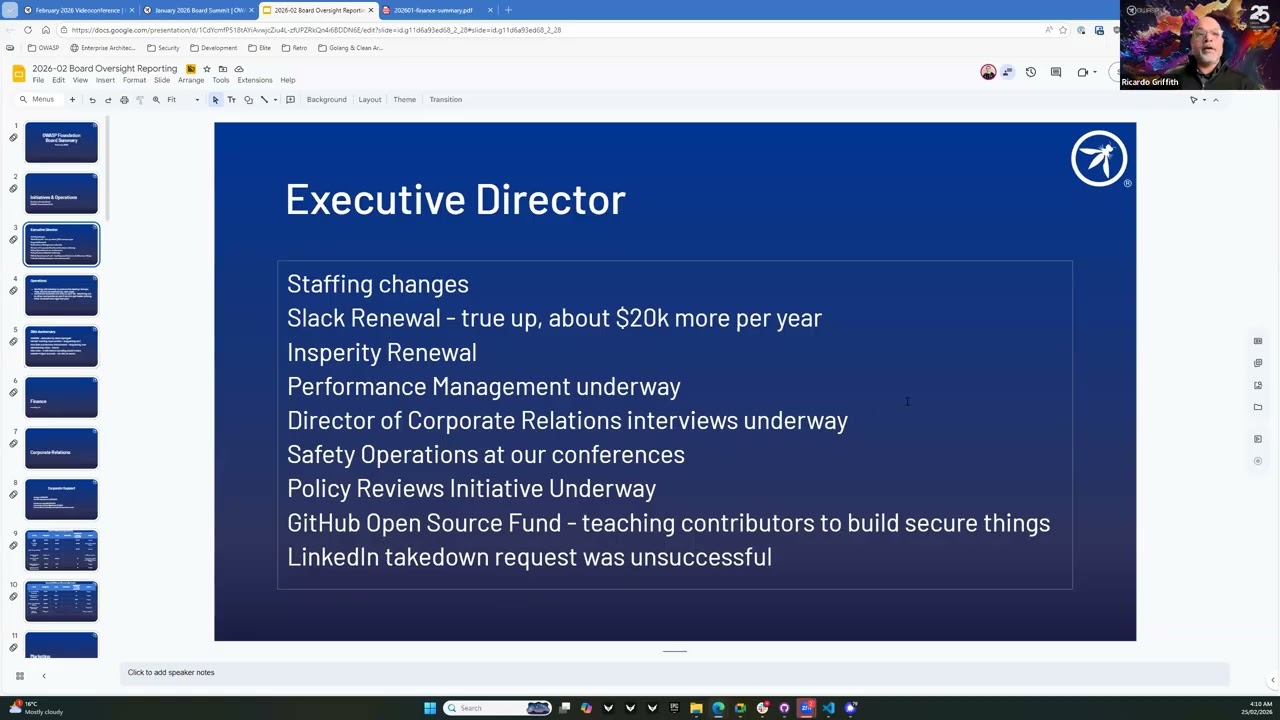The width and height of the screenshot is (1280, 720).
Task: Click the Print icon in the toolbar
Action: (124, 100)
